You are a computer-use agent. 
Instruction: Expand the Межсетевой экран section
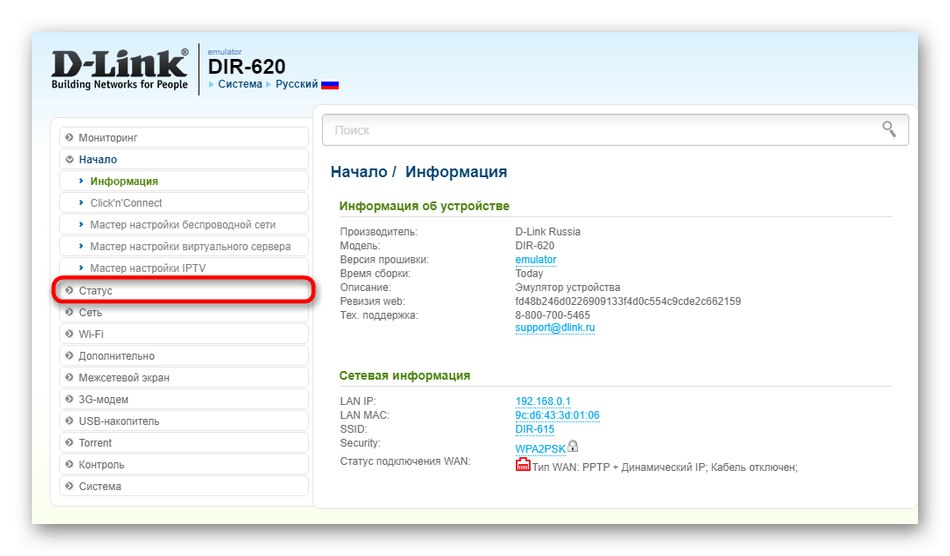[x=184, y=378]
